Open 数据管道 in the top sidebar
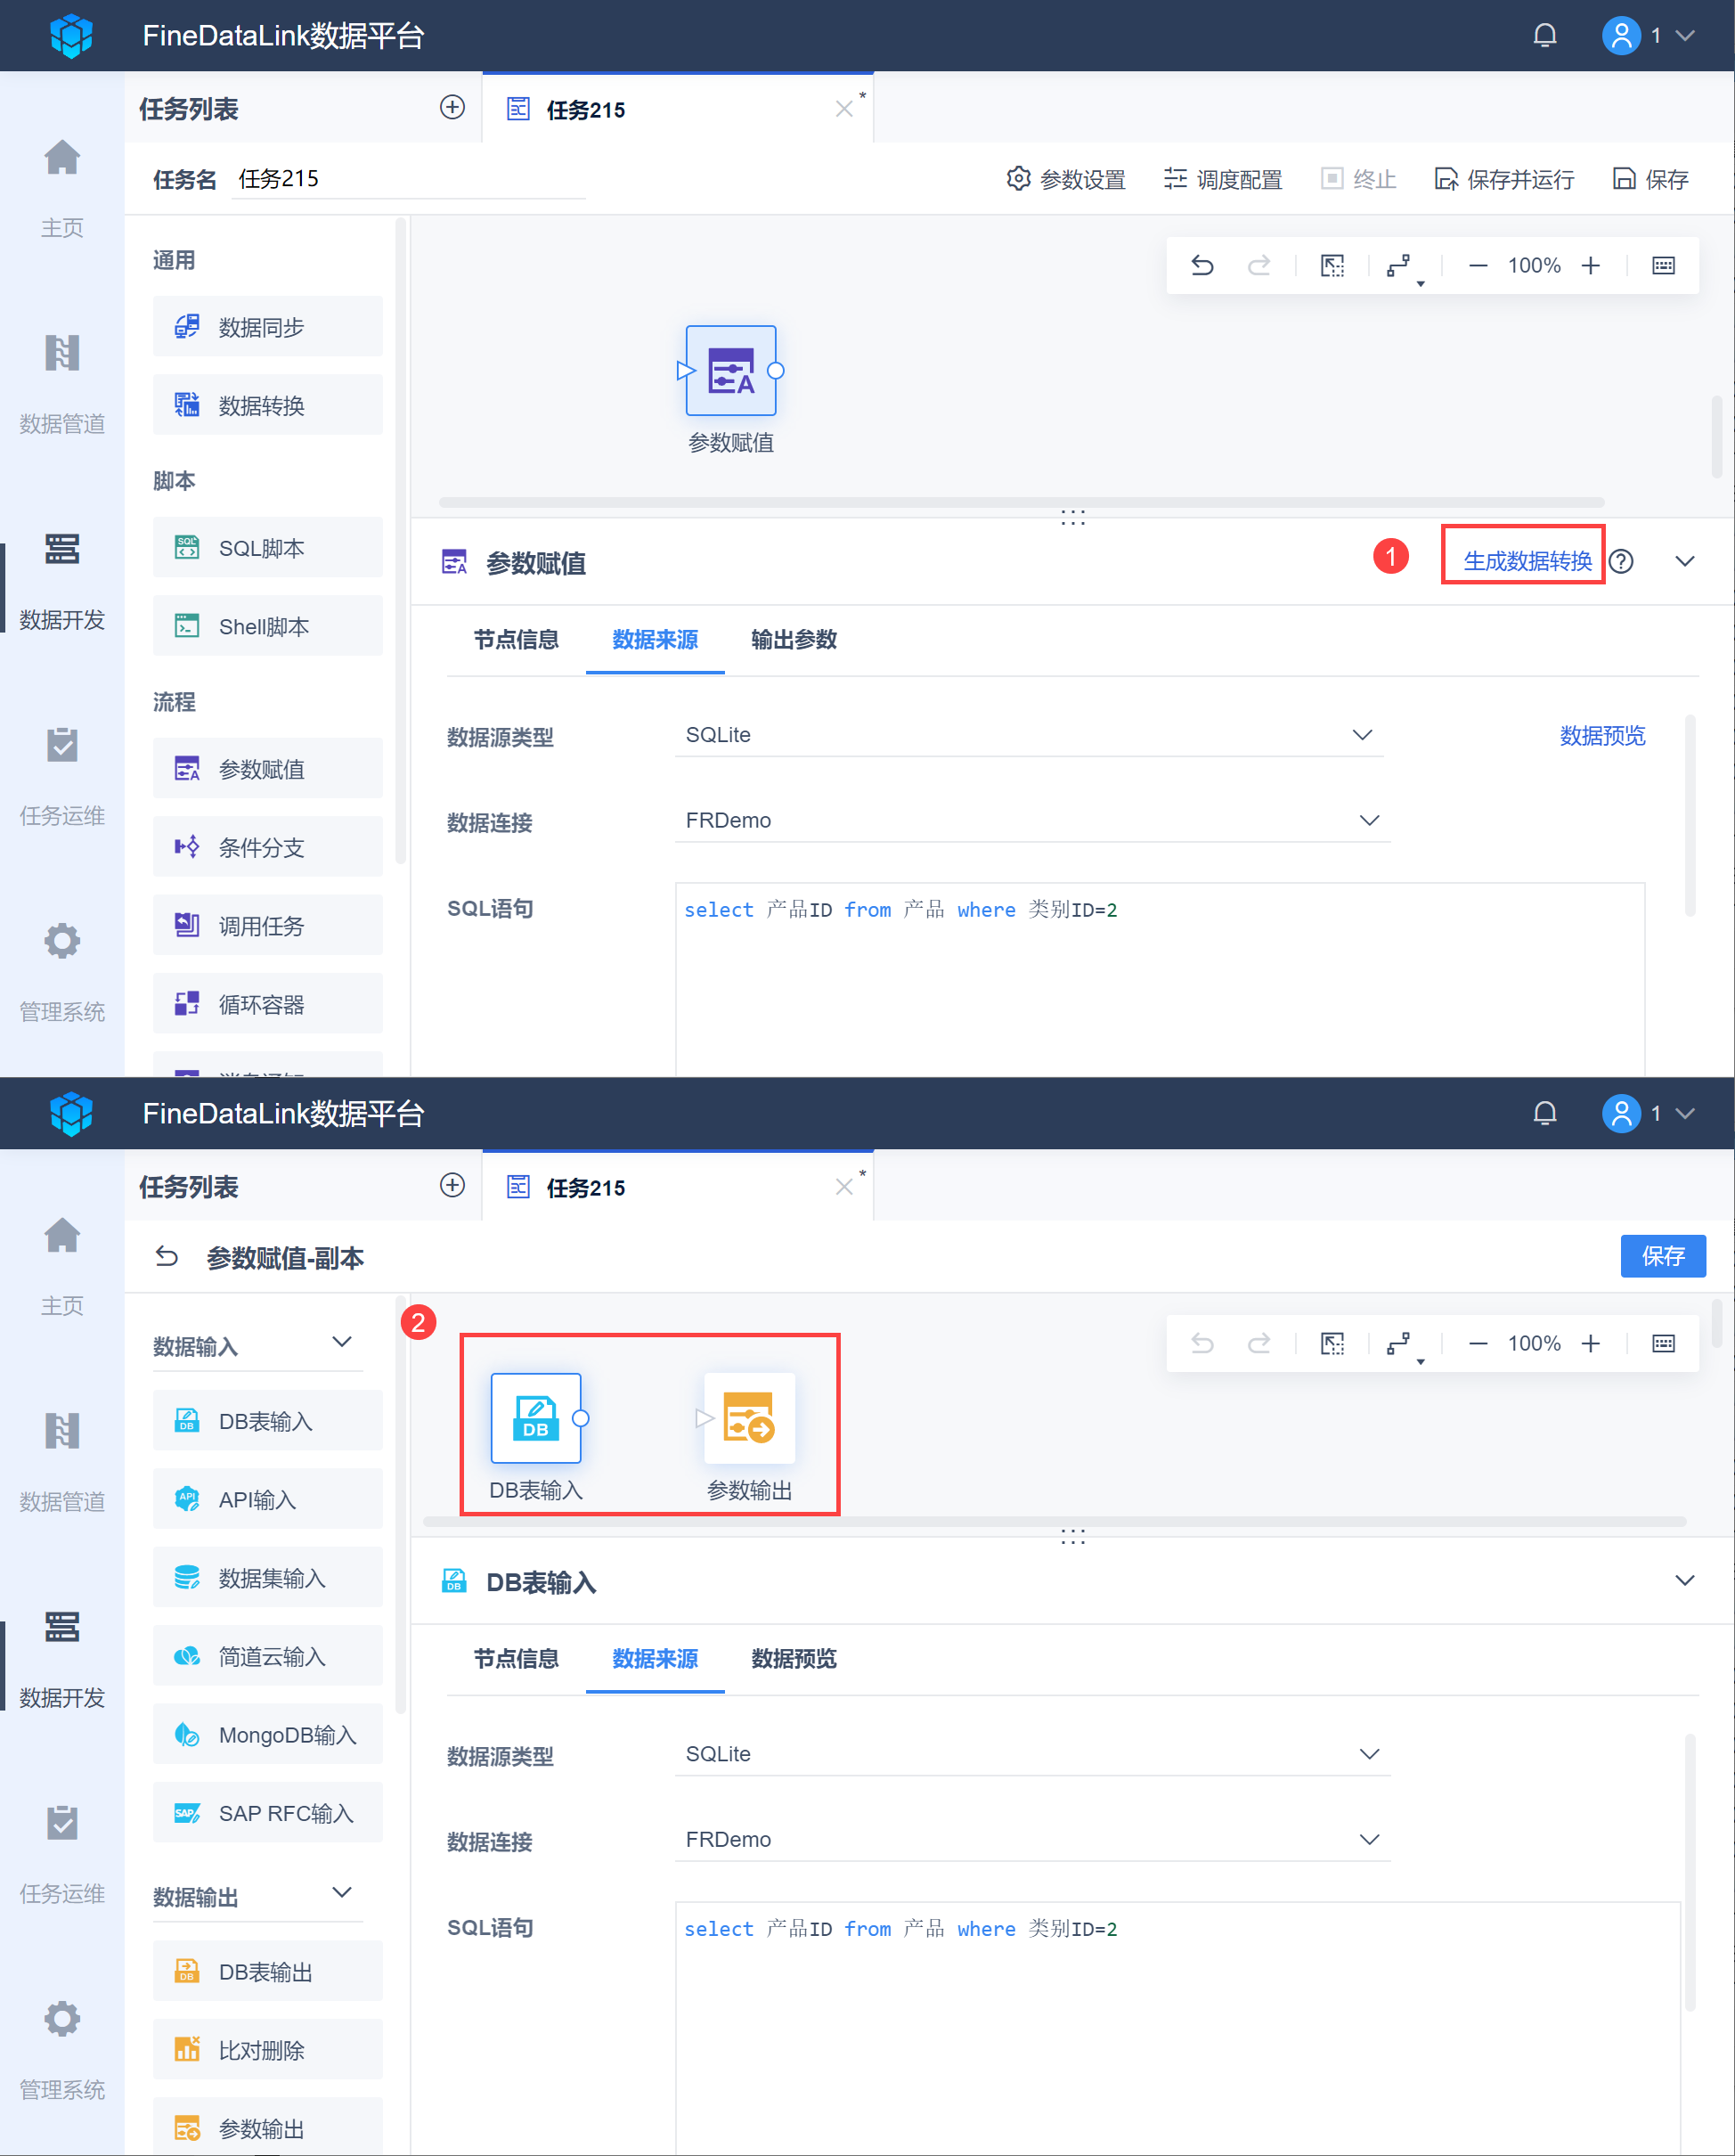 click(x=62, y=383)
